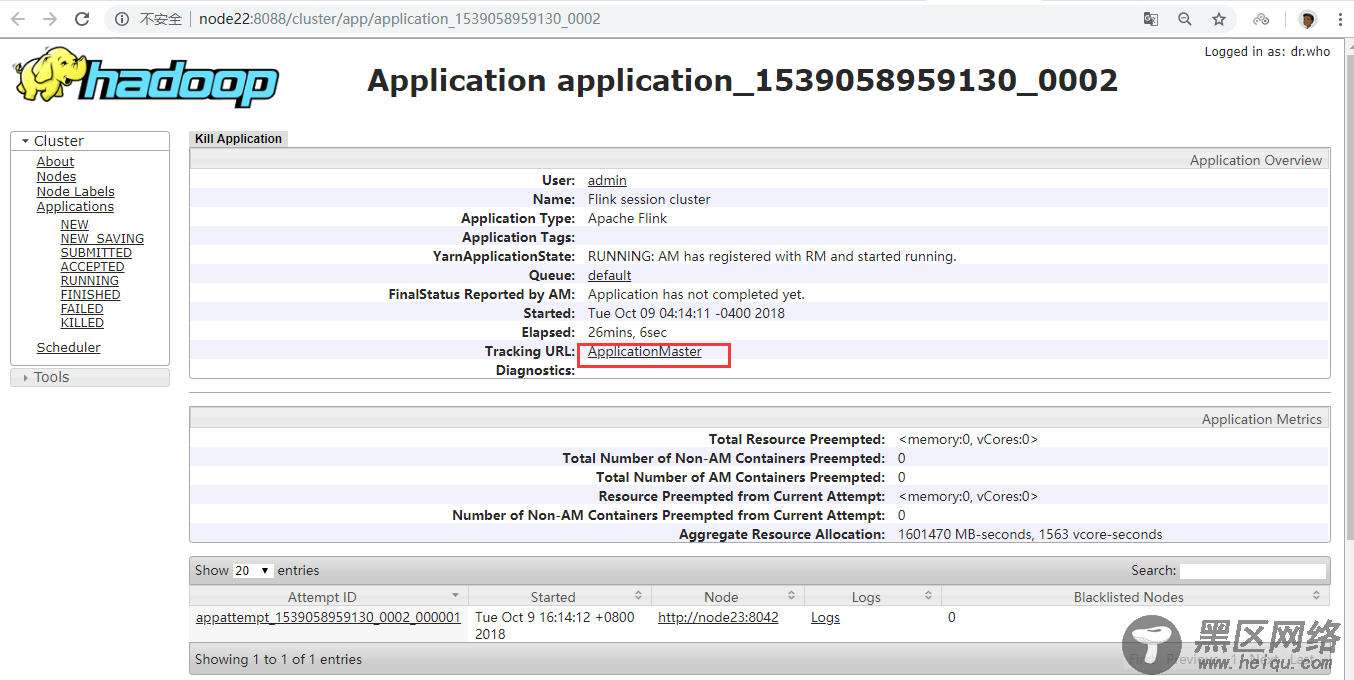Filter applications by ACCEPTED state
The height and width of the screenshot is (680, 1354).
(x=93, y=267)
